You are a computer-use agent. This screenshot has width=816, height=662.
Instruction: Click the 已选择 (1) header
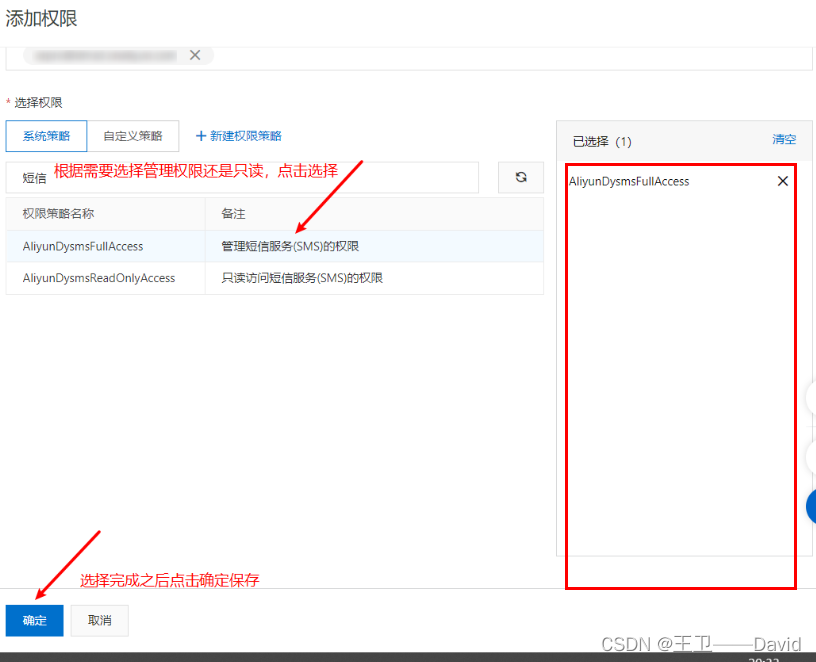click(602, 142)
